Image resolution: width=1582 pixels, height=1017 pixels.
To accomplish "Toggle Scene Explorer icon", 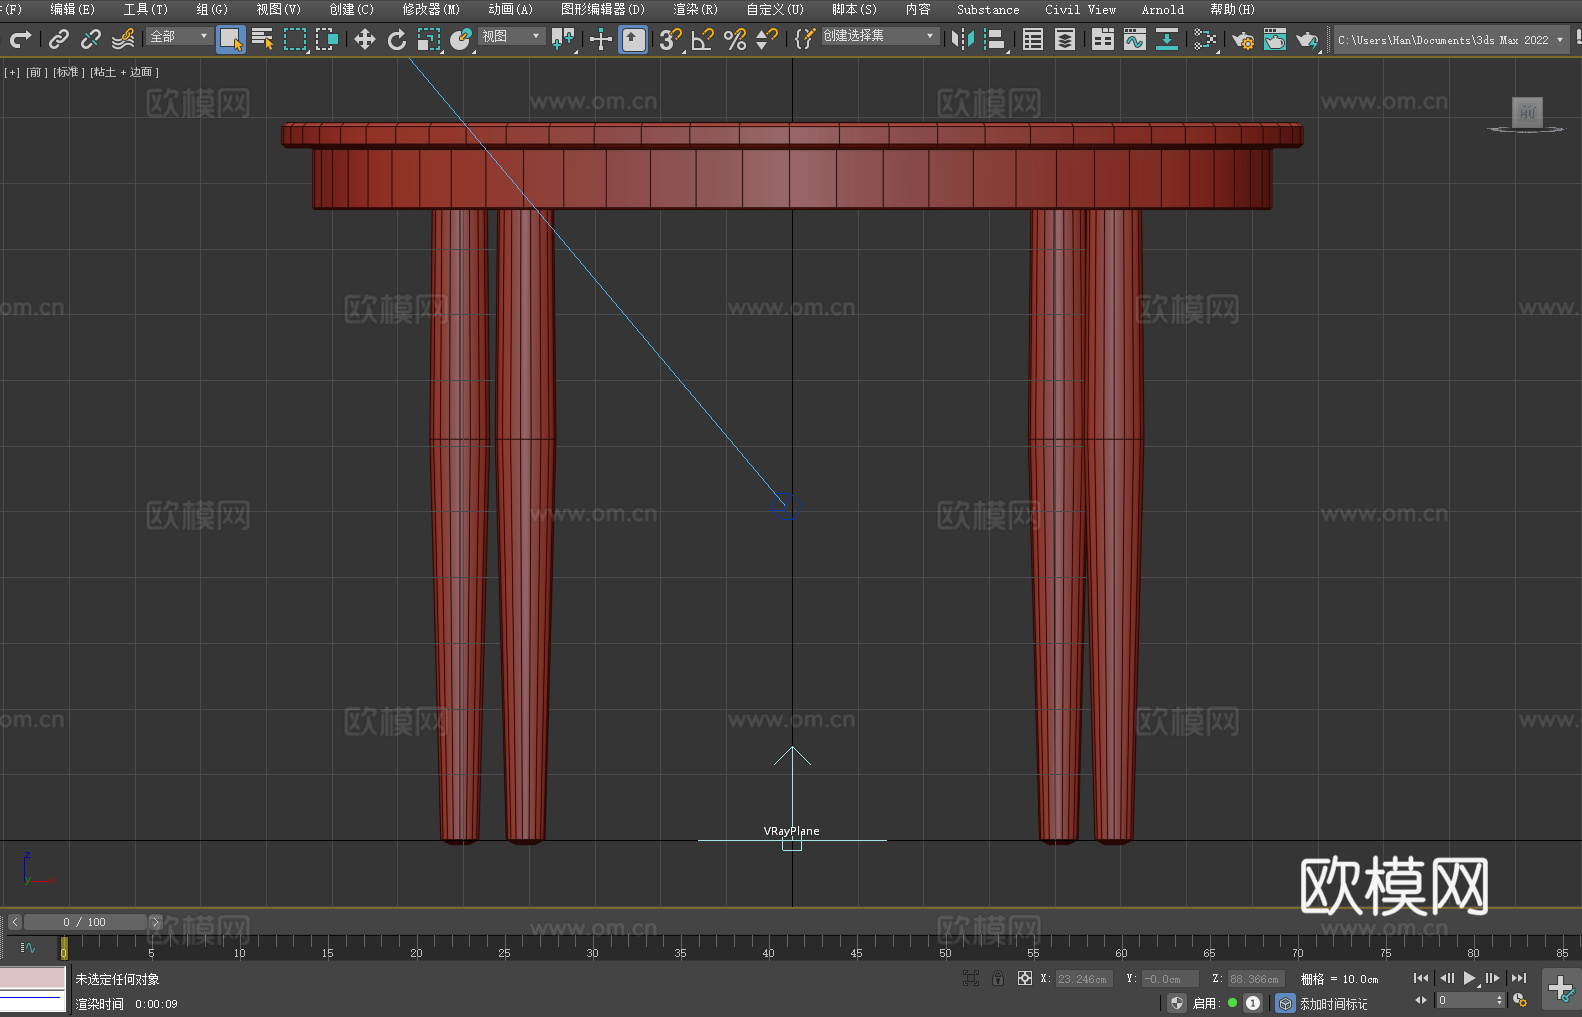I will click(1033, 39).
